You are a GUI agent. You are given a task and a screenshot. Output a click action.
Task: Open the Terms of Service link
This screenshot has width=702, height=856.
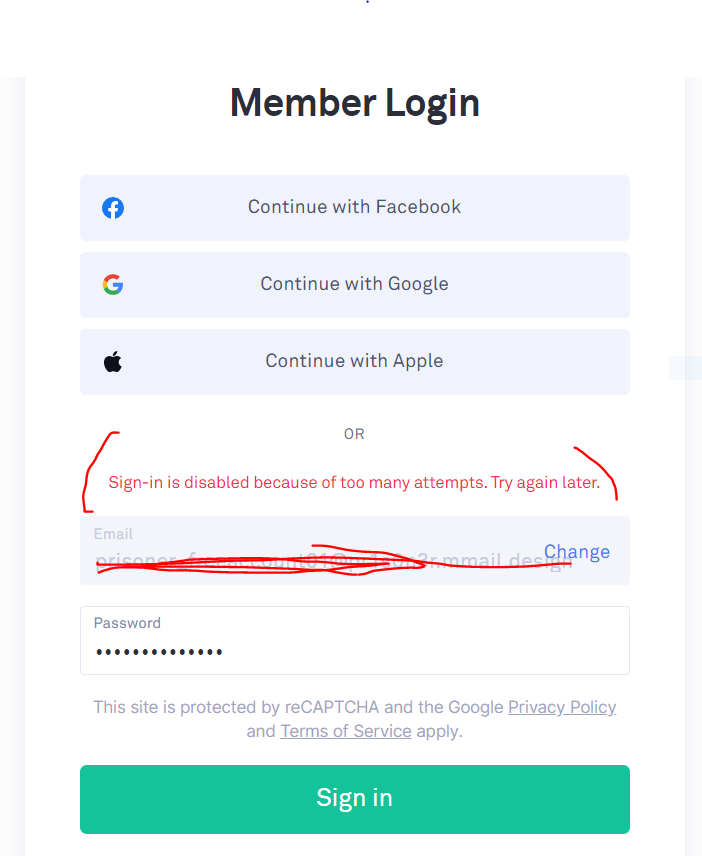coord(346,731)
